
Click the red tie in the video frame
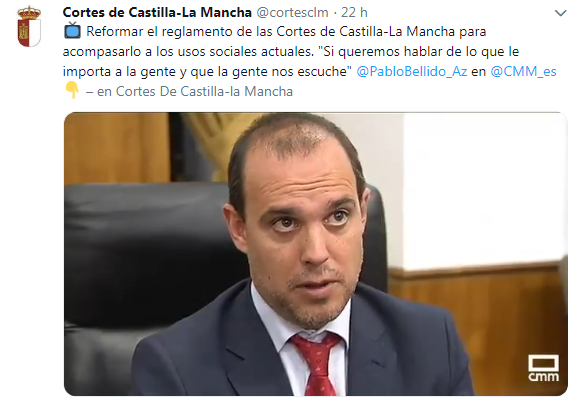coord(318,364)
